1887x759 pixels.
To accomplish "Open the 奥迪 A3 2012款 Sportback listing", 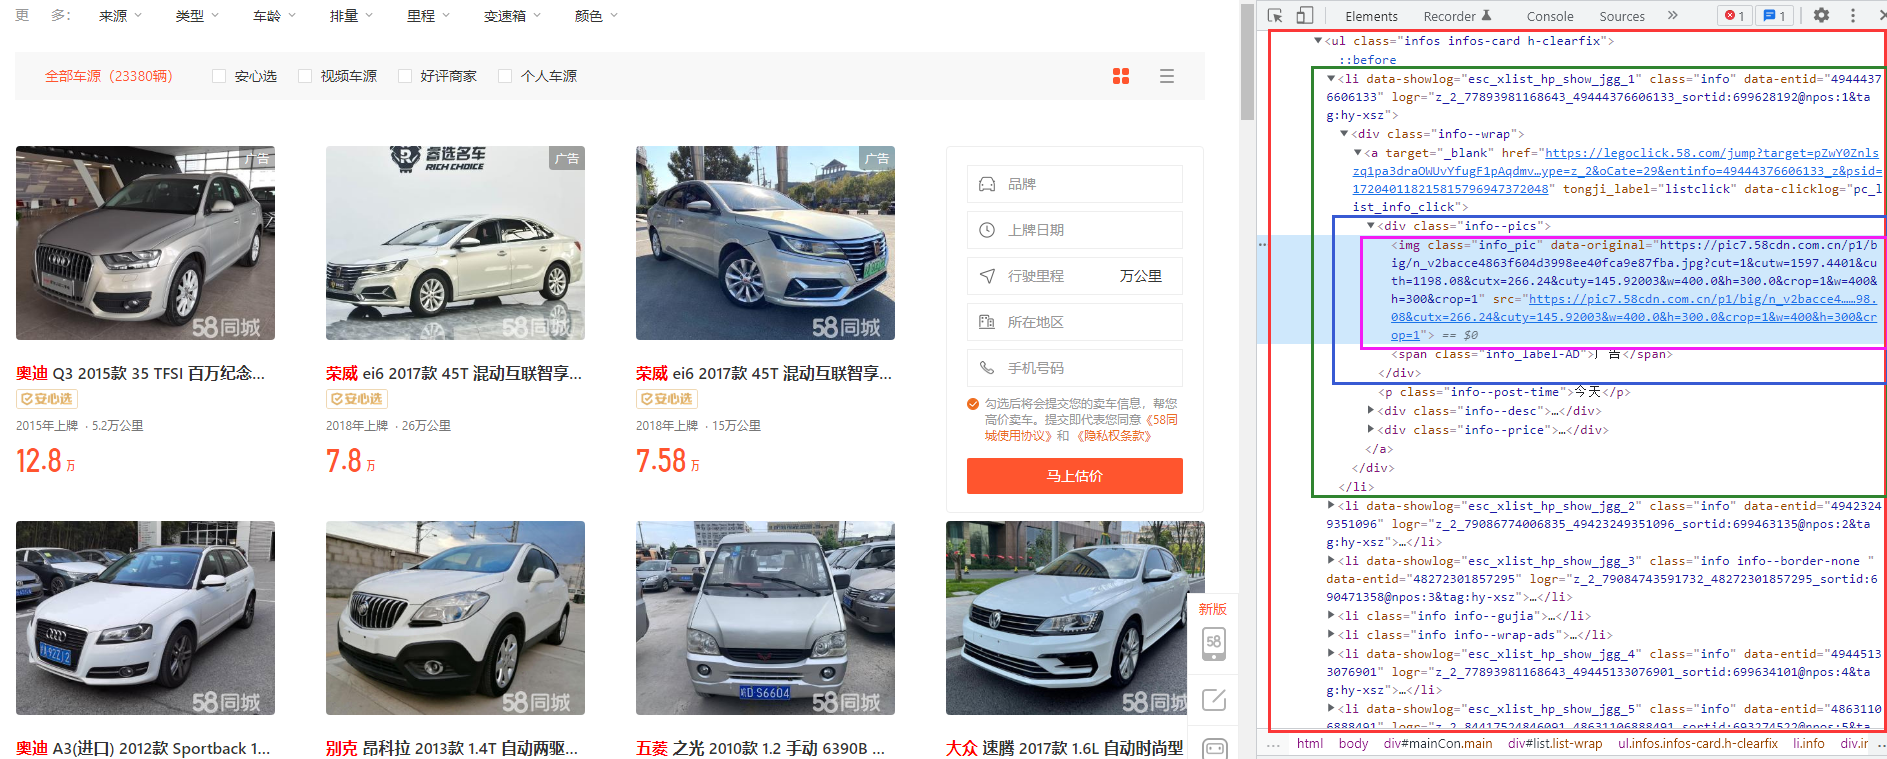I will (143, 748).
